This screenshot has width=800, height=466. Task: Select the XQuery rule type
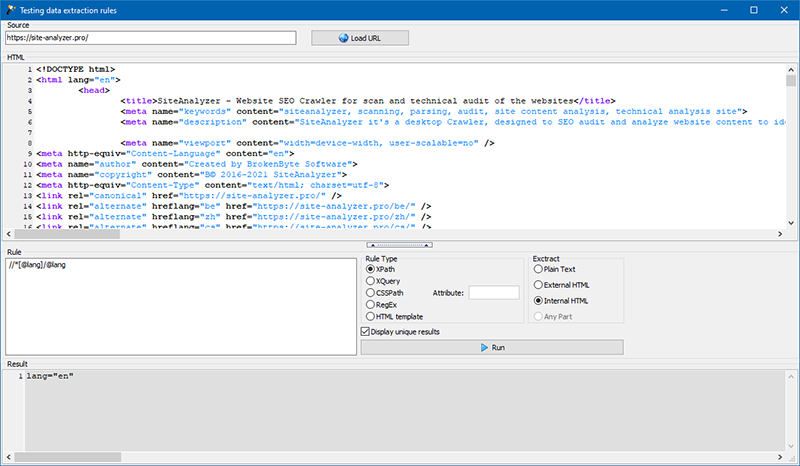[x=383, y=281]
